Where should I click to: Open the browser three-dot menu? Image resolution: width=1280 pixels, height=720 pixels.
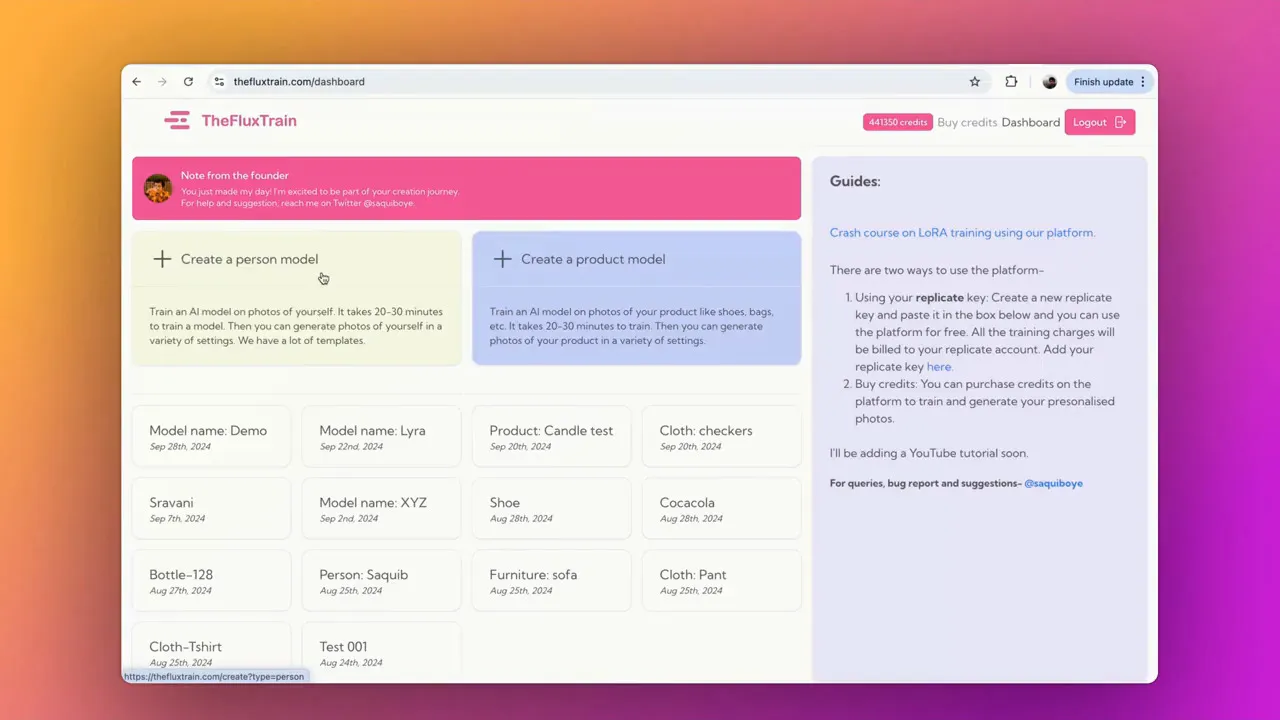coord(1145,81)
